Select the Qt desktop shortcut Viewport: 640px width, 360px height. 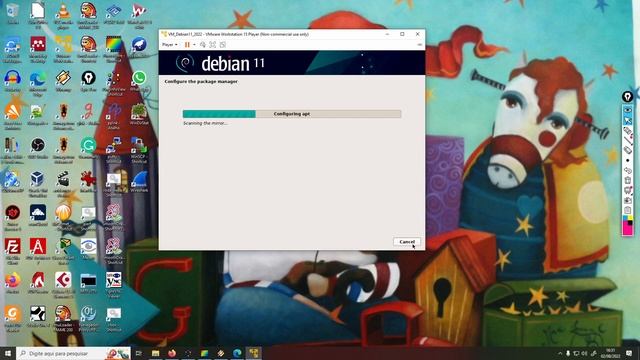coord(88,318)
